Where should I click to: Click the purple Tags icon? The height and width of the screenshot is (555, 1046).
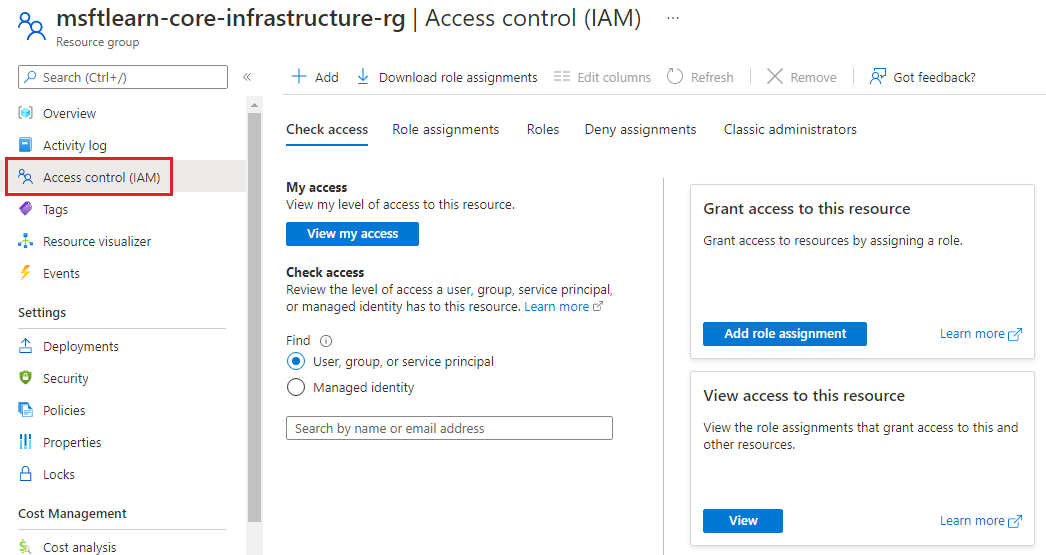[25, 209]
